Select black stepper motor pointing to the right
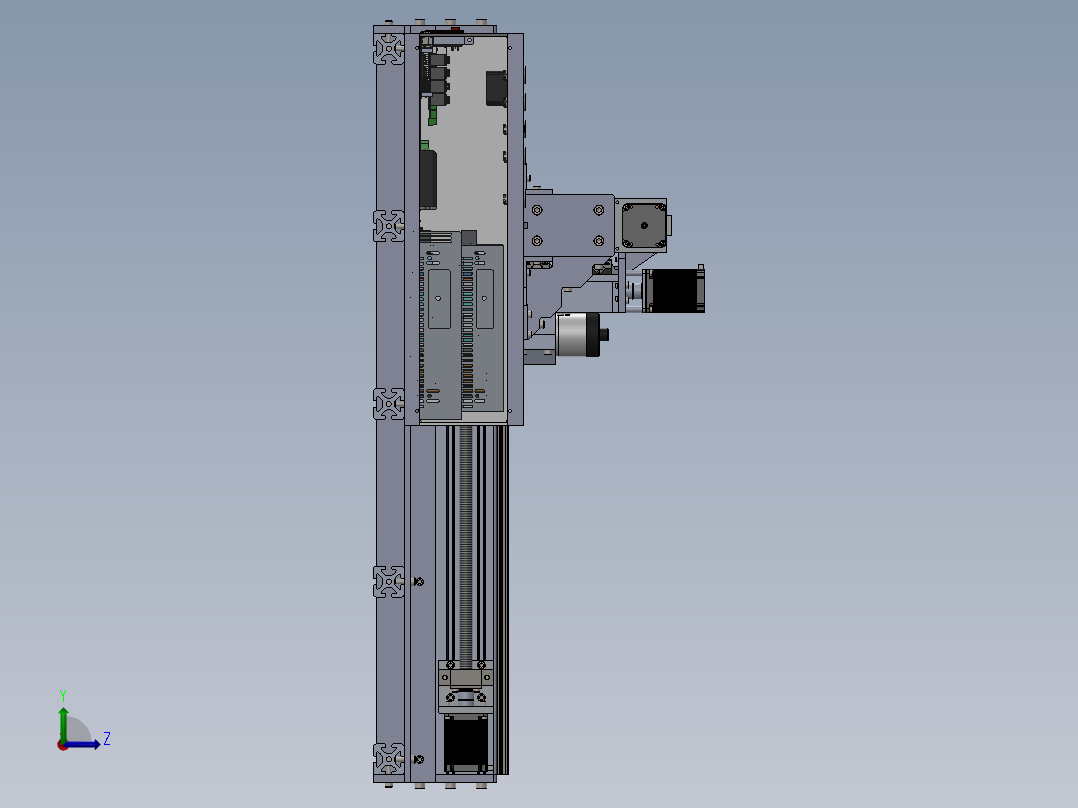Viewport: 1078px width, 808px height. pyautogui.click(x=676, y=291)
